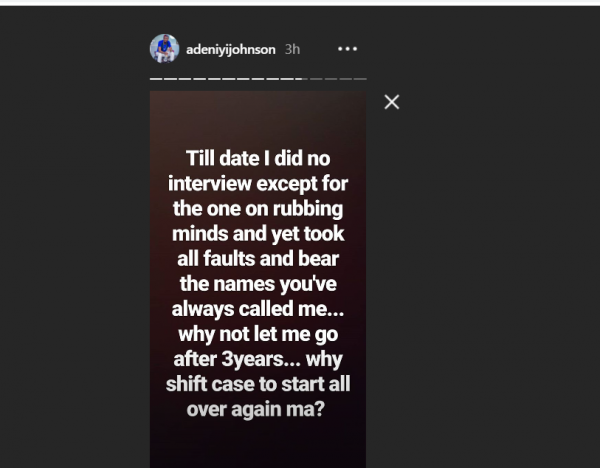This screenshot has height=468, width=600.
Task: Click the "always called me..." story line
Action: (258, 309)
